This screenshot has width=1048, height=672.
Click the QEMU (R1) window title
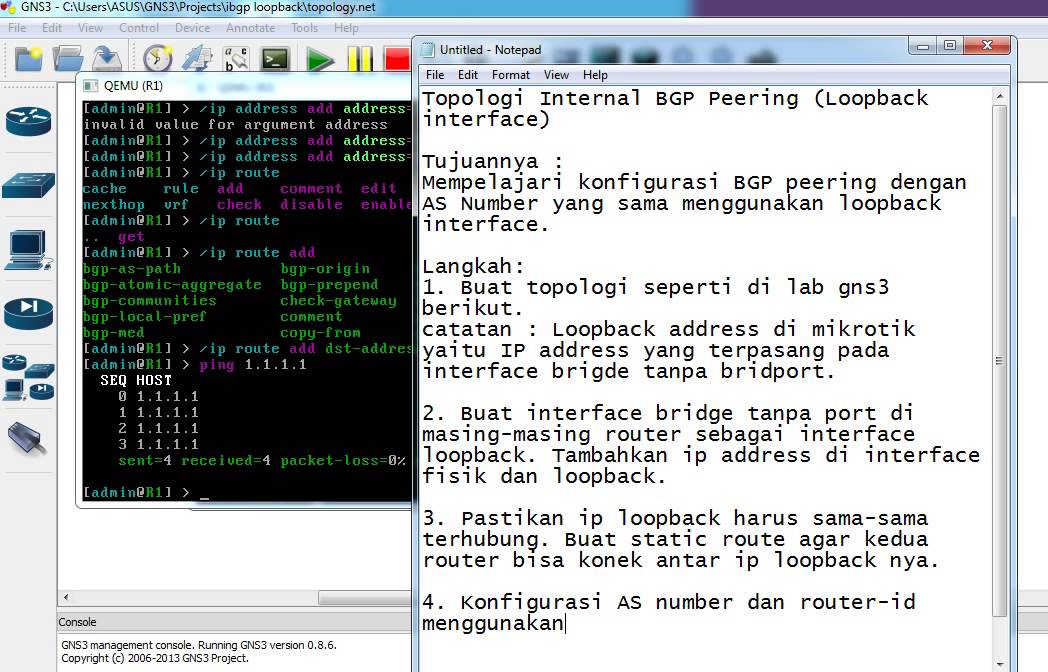pyautogui.click(x=133, y=86)
